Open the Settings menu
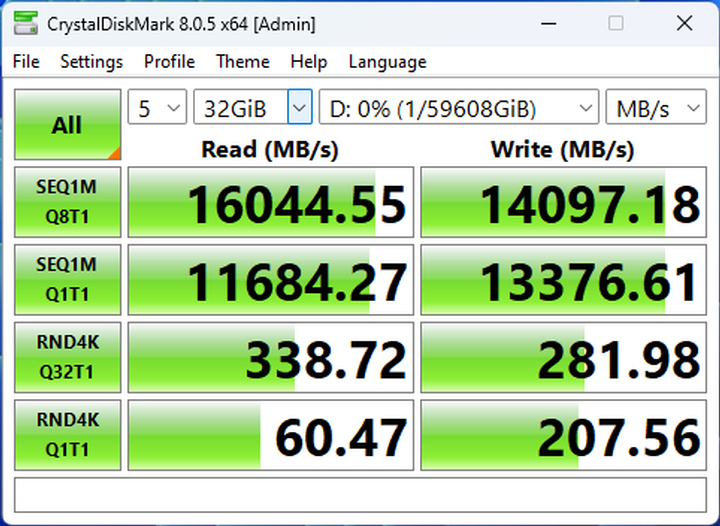The width and height of the screenshot is (720, 526). 91,62
